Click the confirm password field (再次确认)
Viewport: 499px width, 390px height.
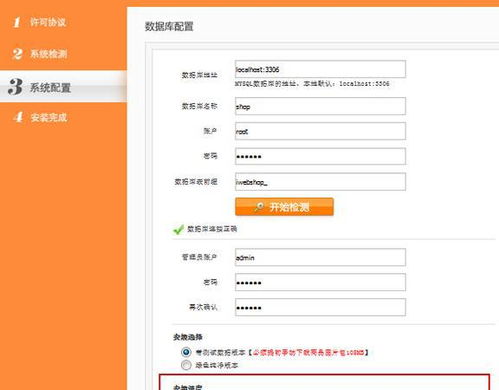(x=320, y=307)
